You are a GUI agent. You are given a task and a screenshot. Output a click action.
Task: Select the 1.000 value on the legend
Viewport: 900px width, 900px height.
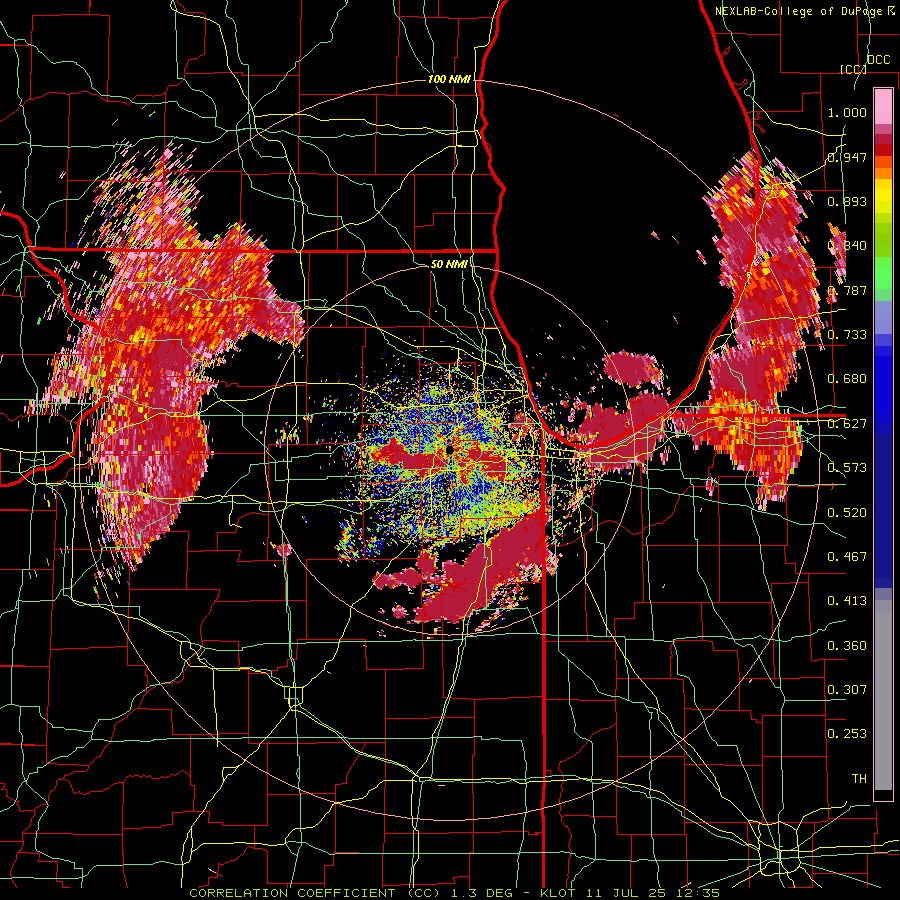(x=847, y=112)
